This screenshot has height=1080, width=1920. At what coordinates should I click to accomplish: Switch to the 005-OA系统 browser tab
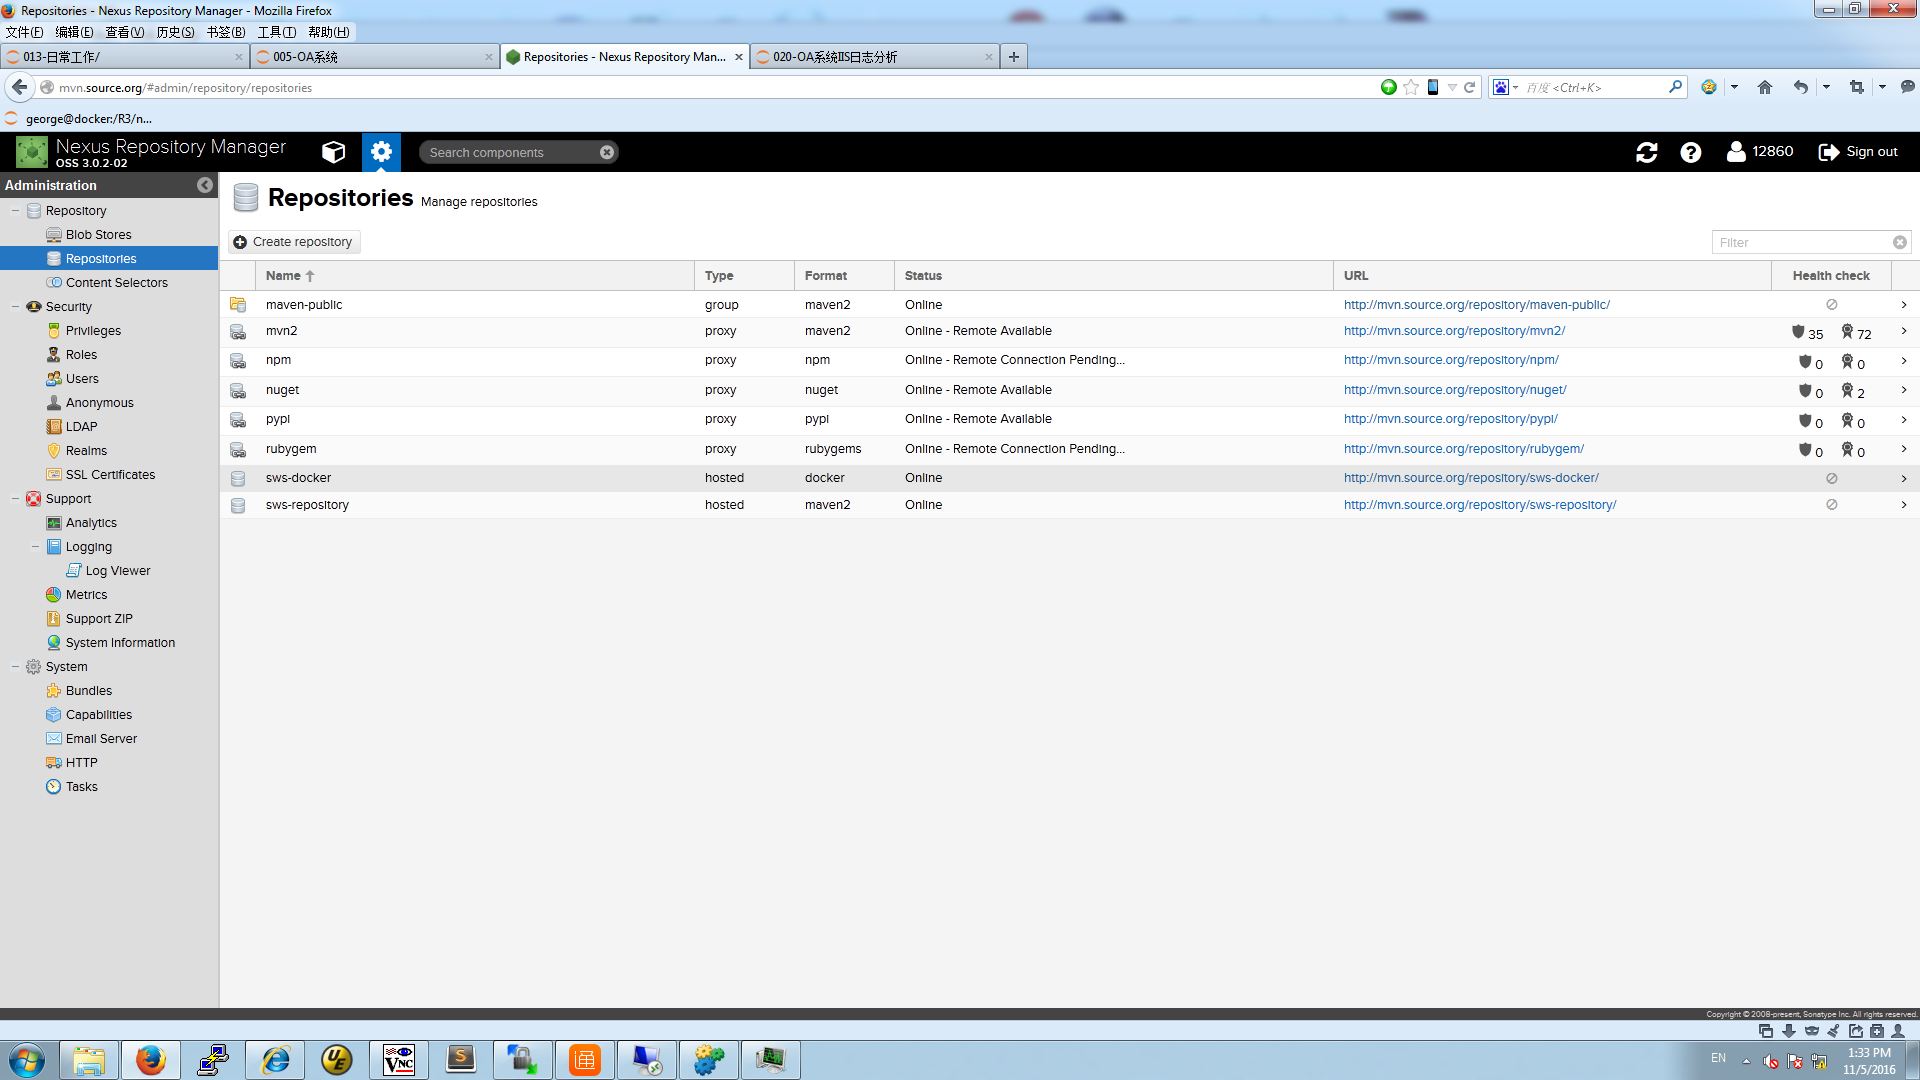(x=375, y=57)
